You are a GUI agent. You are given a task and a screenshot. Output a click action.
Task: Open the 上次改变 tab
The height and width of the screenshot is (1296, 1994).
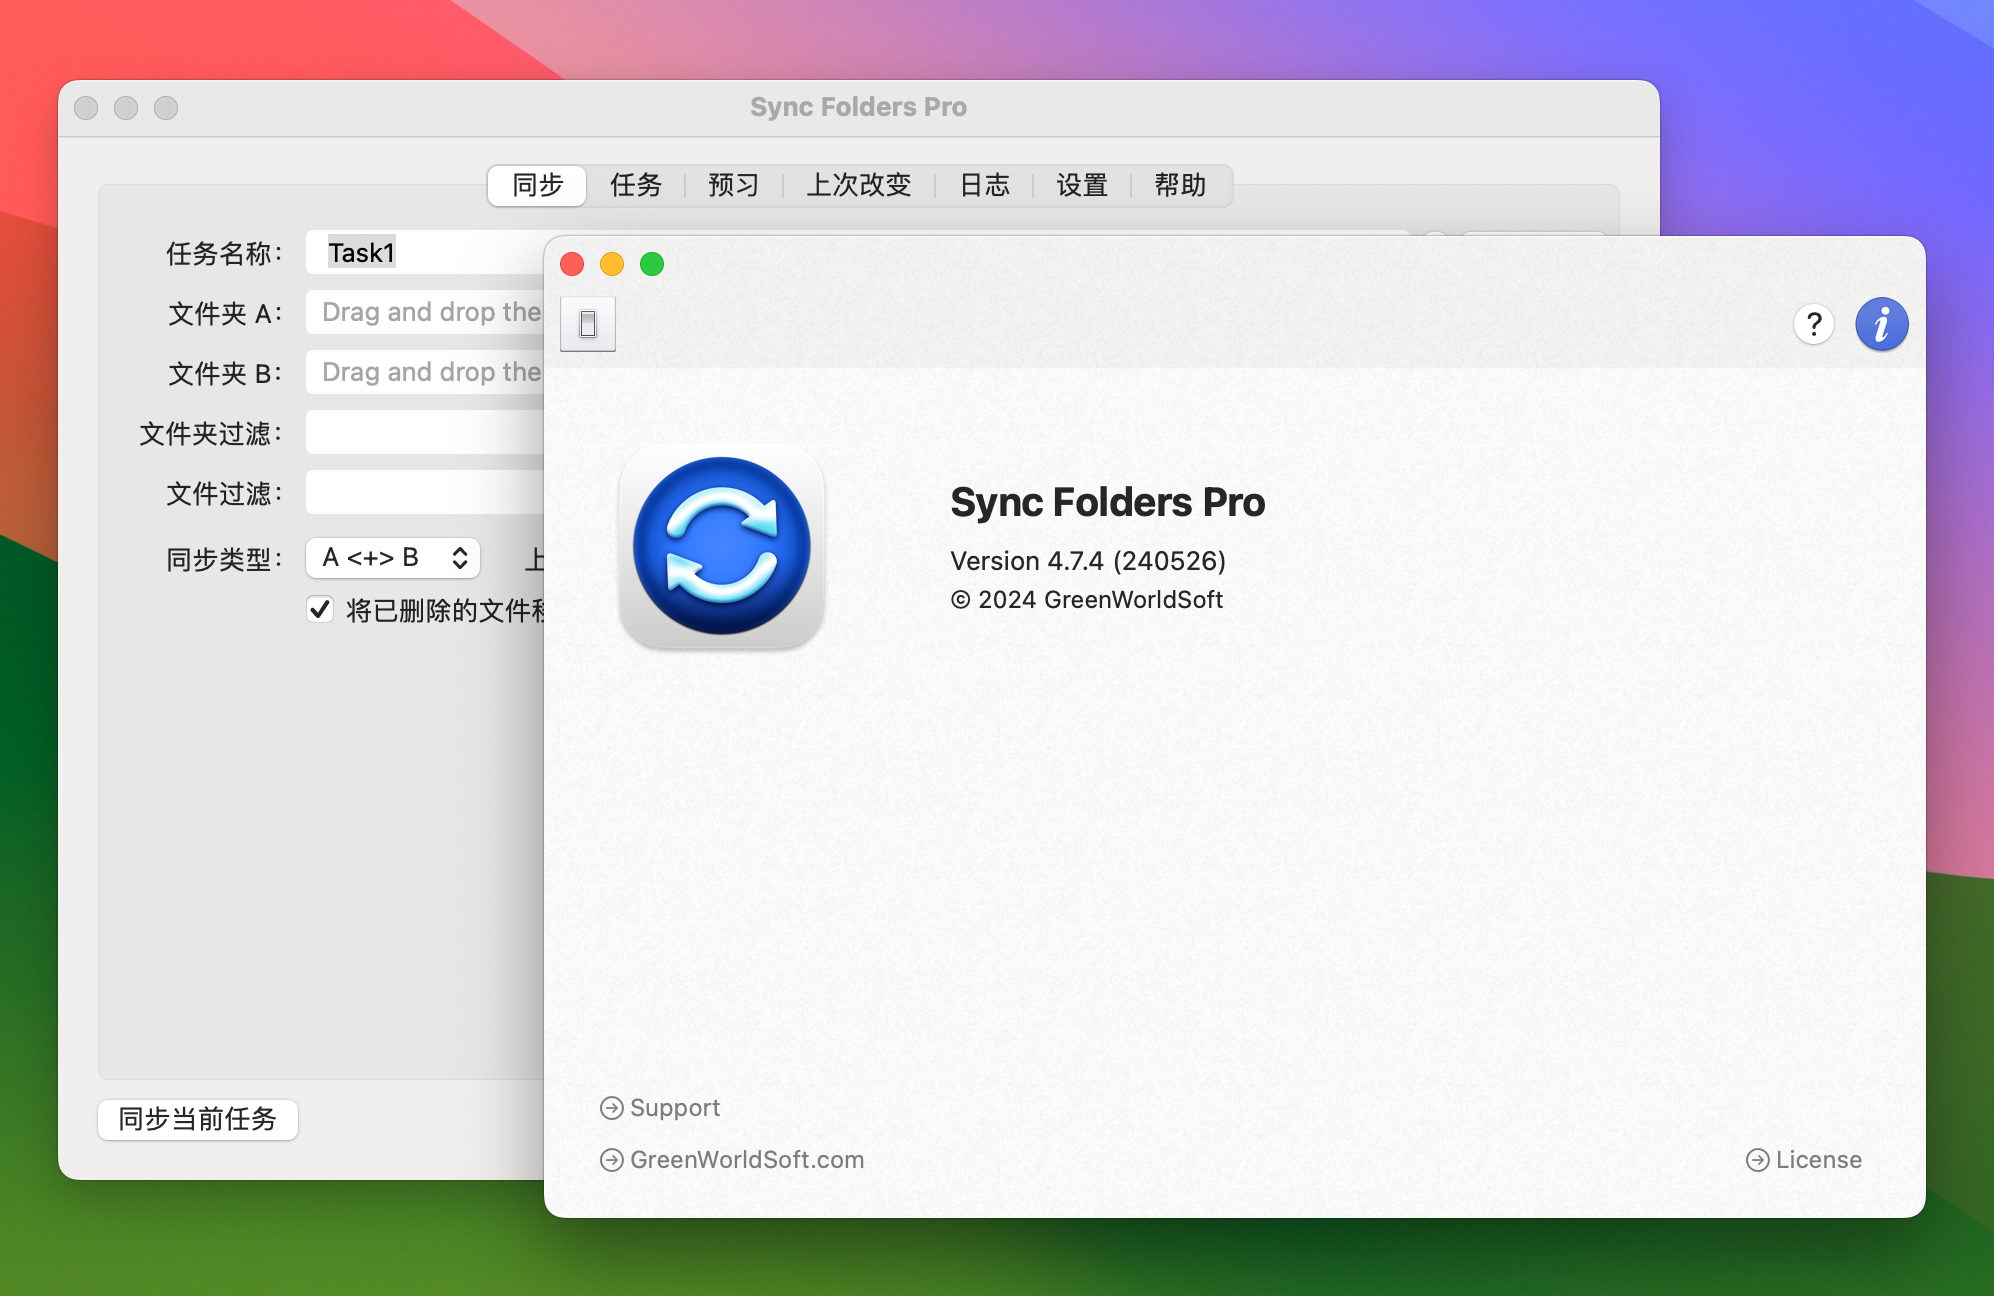[858, 185]
